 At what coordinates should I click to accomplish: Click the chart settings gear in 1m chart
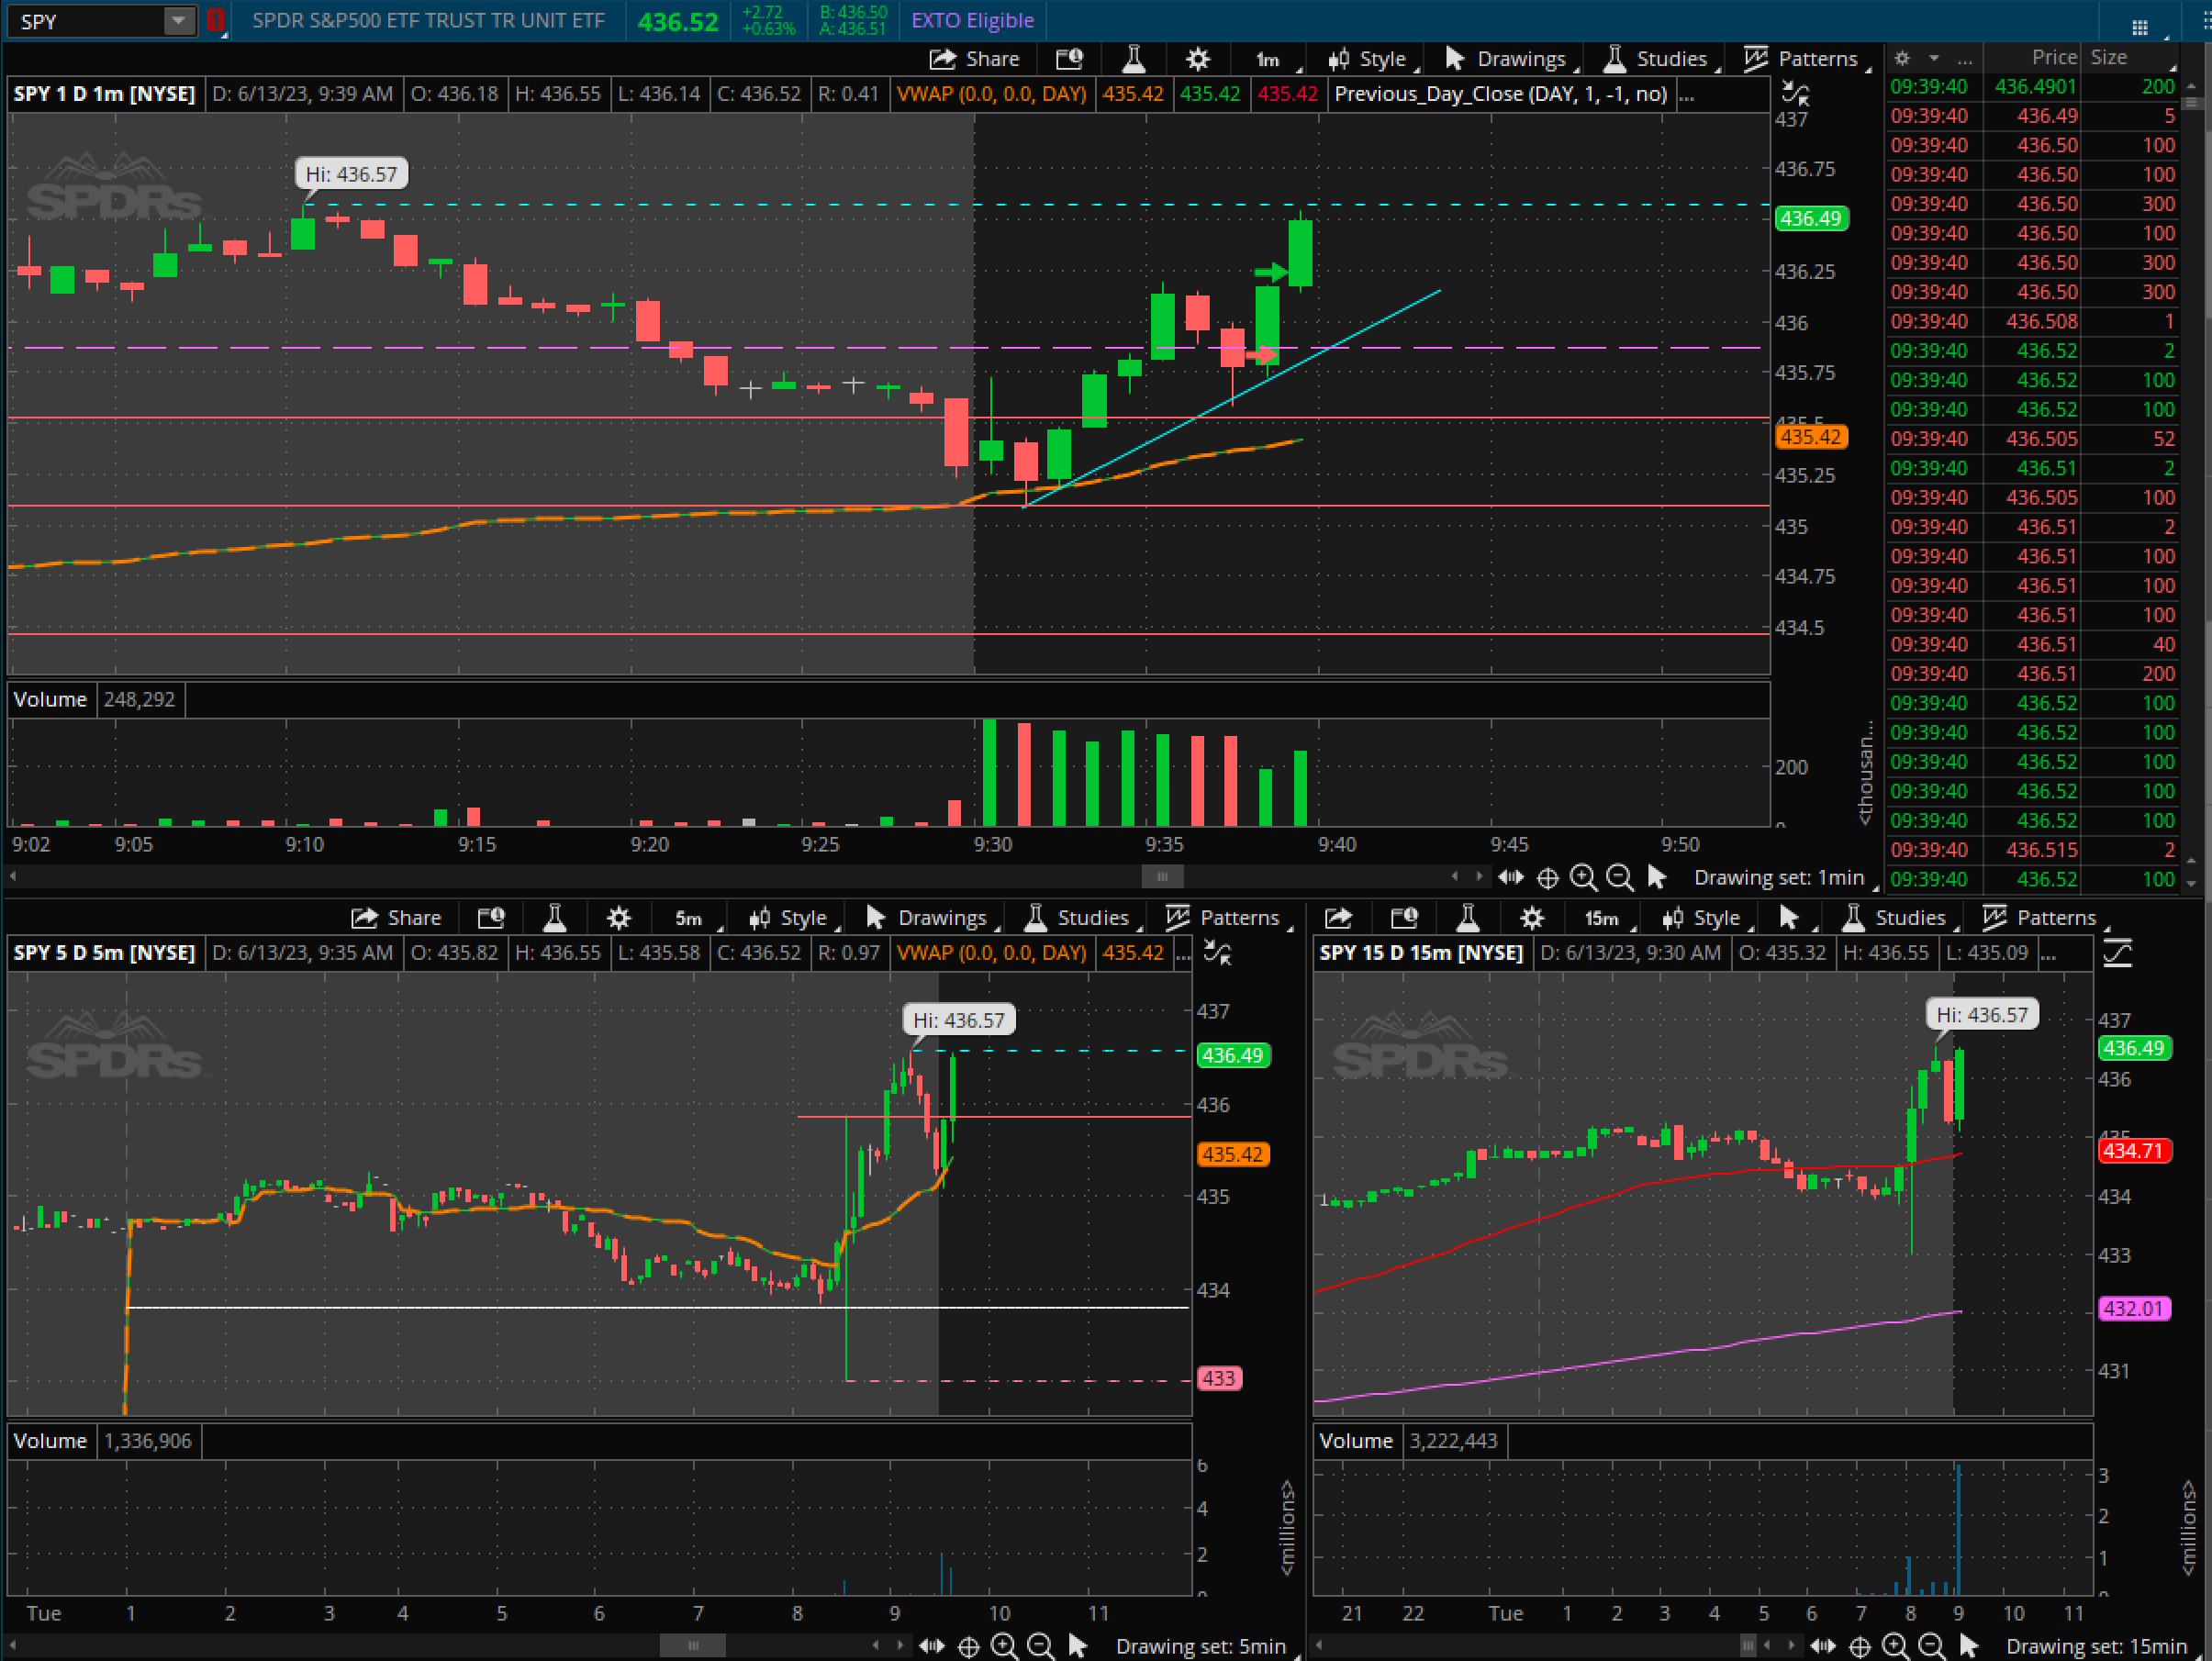[1197, 59]
